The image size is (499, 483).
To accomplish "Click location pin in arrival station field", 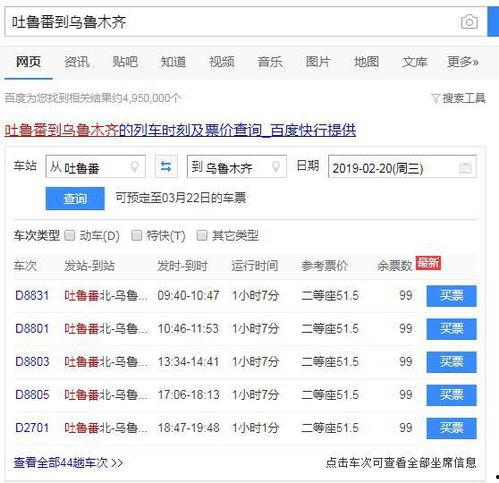I will pyautogui.click(x=276, y=167).
